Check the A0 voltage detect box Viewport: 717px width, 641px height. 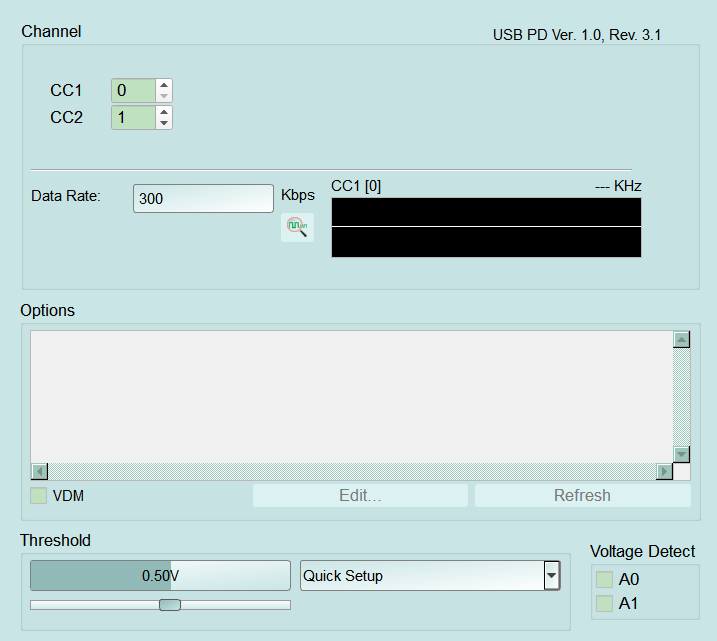tap(605, 579)
